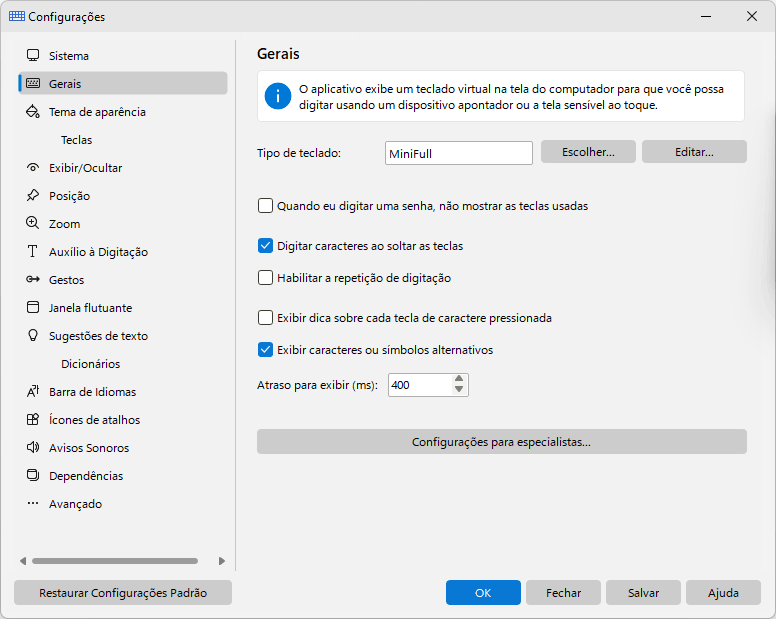This screenshot has width=776, height=619.
Task: Click the Gestos arrow icon
Action: pos(33,280)
